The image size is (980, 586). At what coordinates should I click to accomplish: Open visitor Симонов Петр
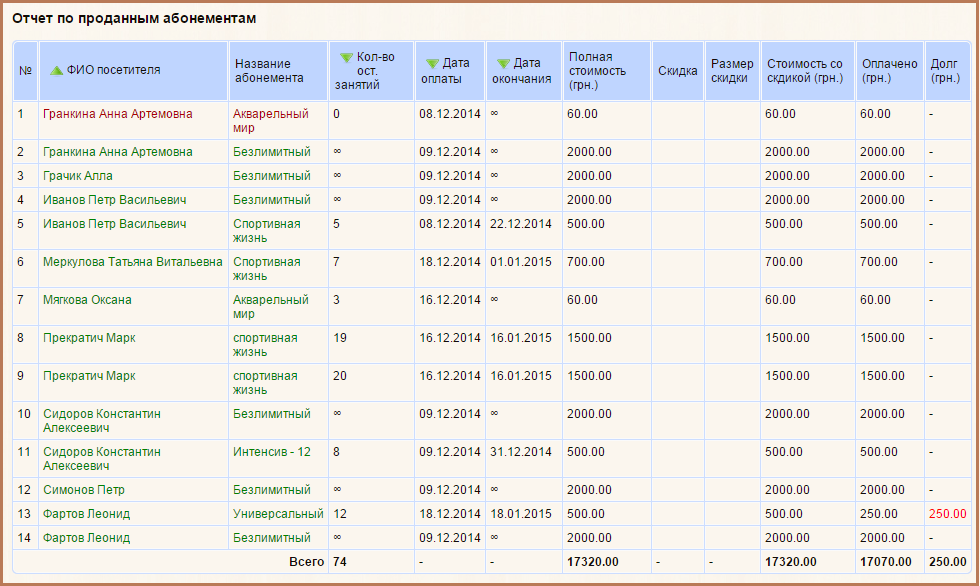[84, 490]
